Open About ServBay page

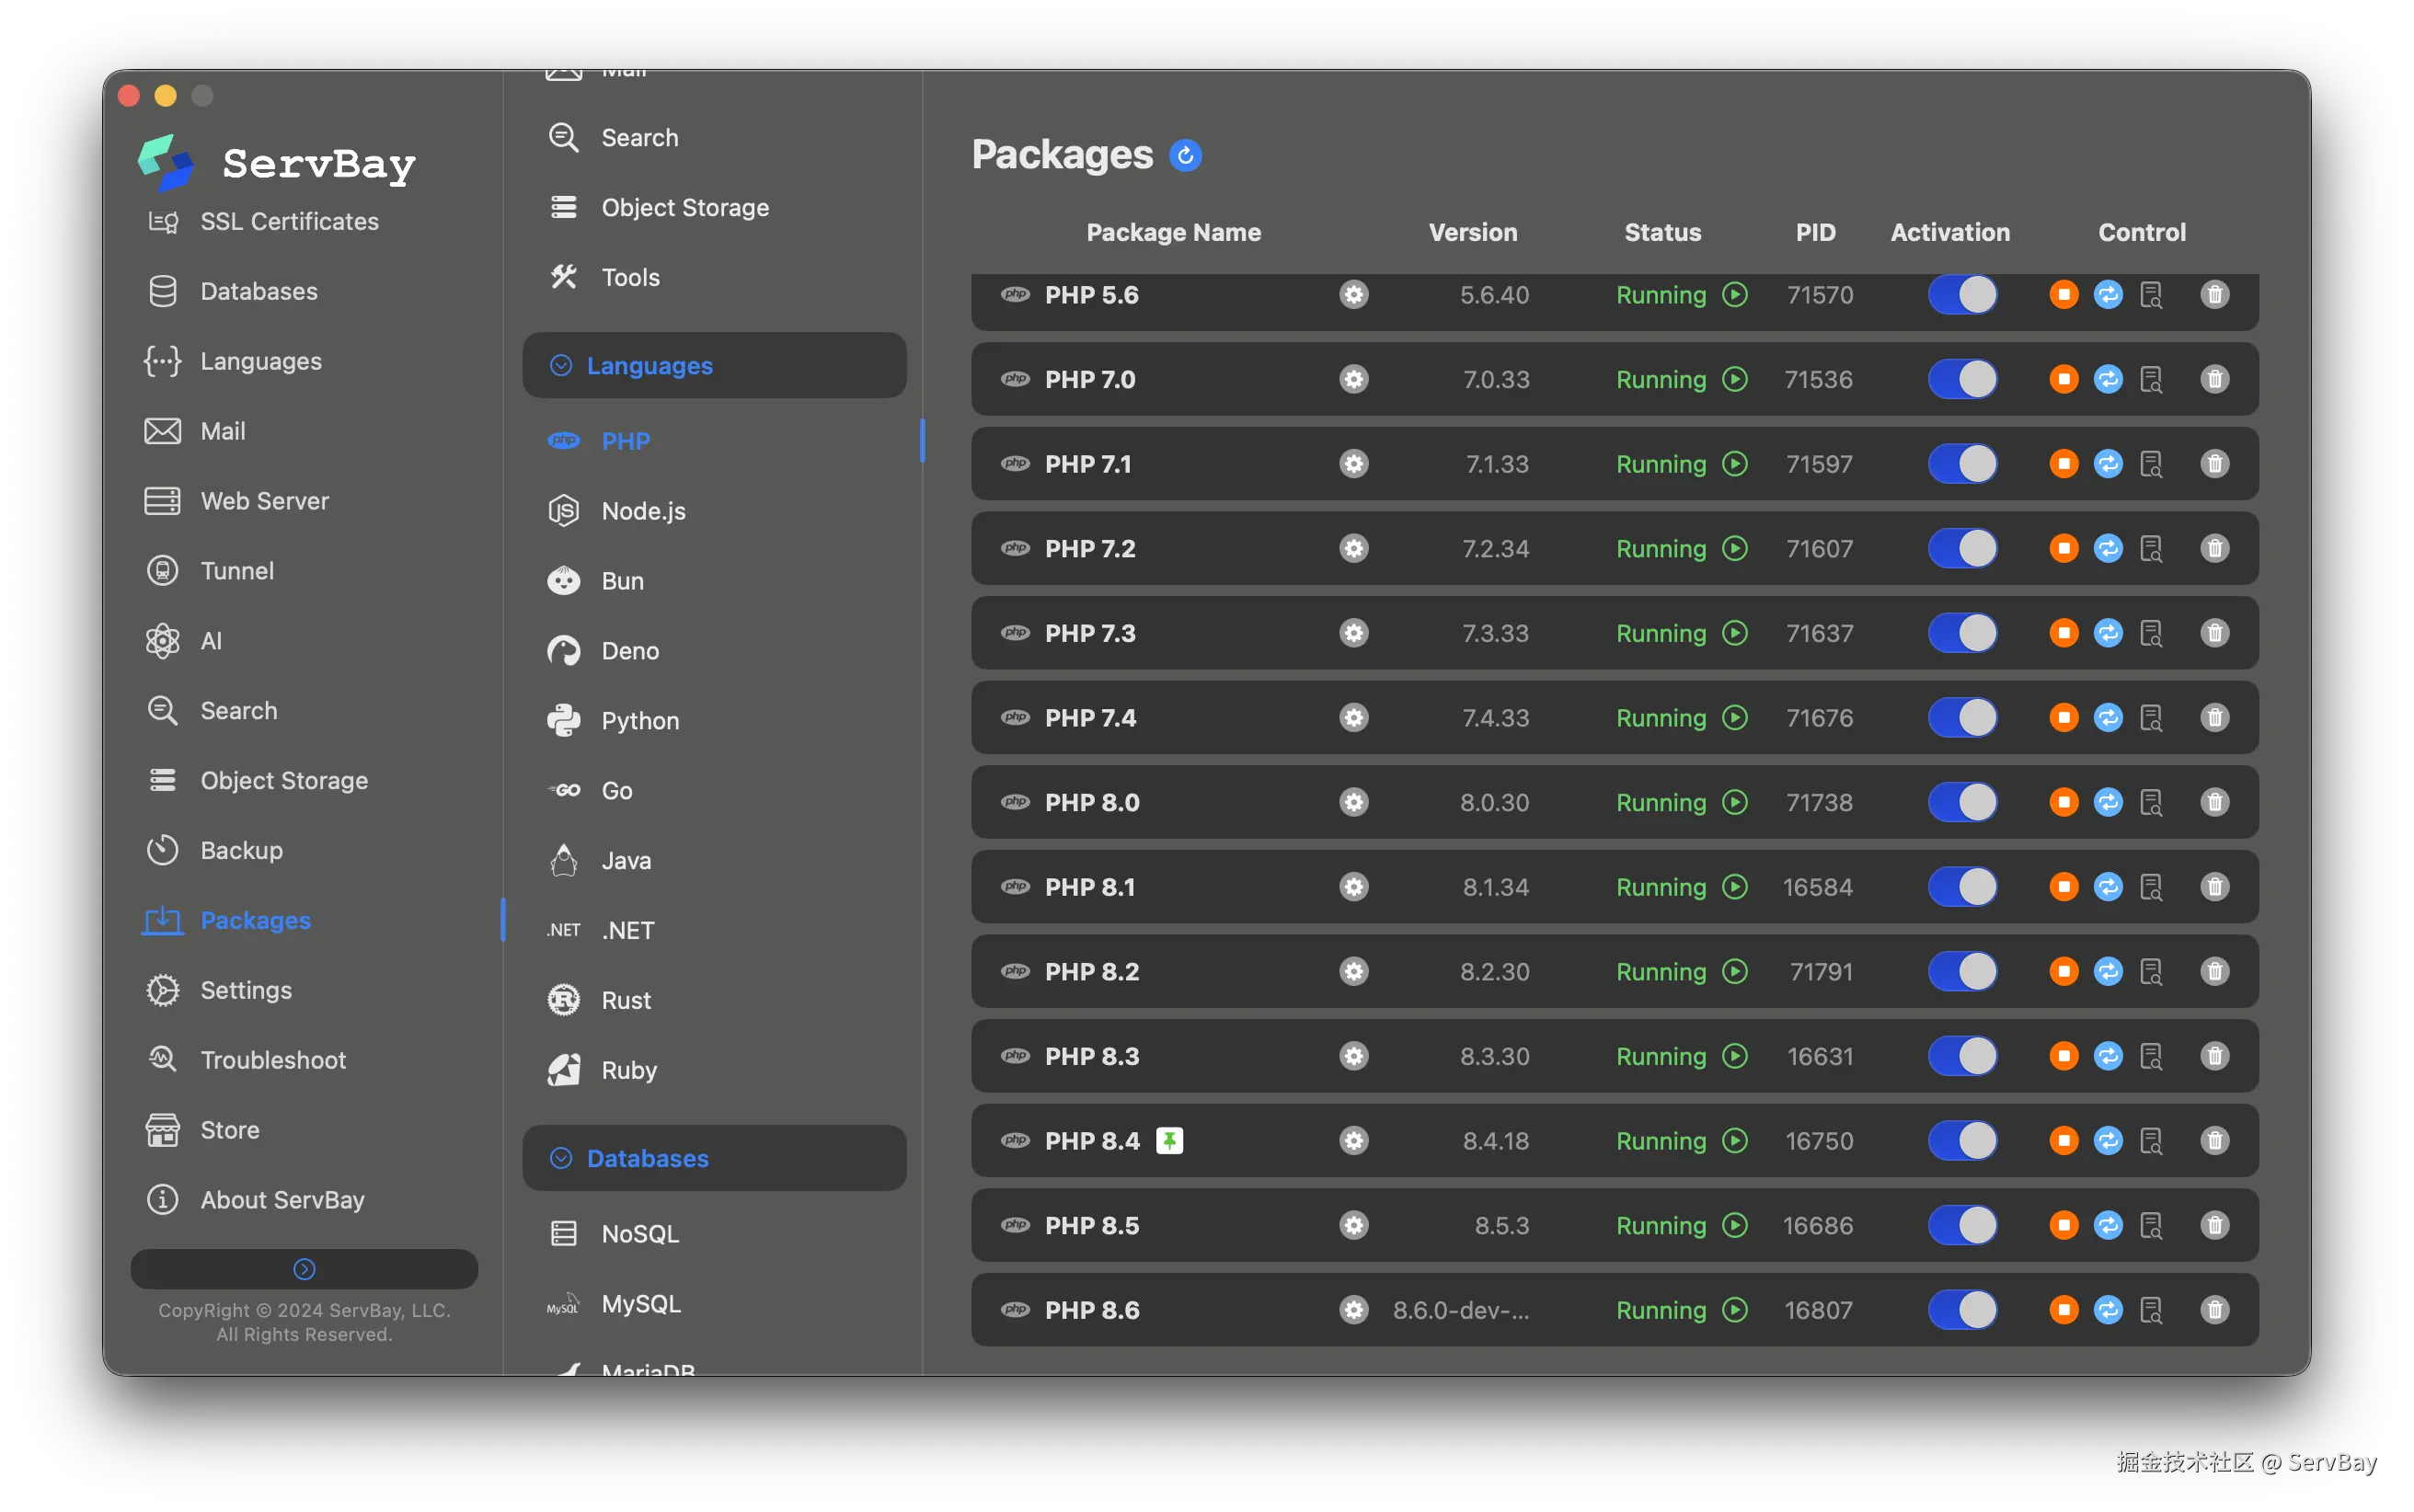pos(282,1200)
